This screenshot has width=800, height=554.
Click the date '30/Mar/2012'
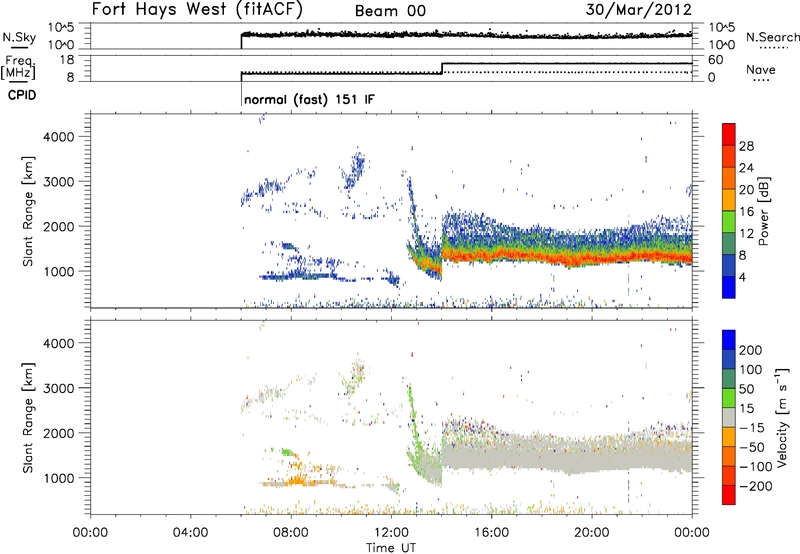[x=638, y=9]
